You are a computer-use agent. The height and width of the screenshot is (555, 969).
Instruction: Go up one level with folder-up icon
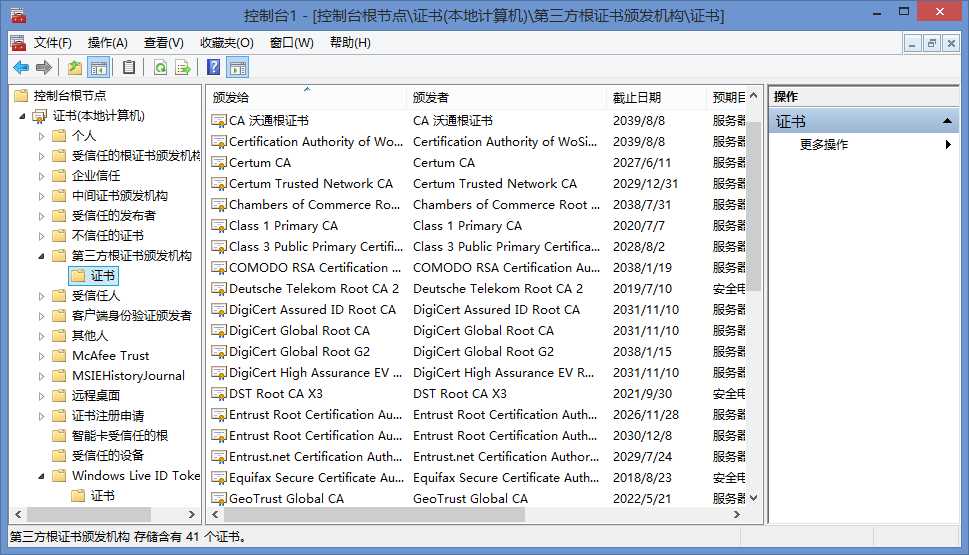[x=75, y=67]
